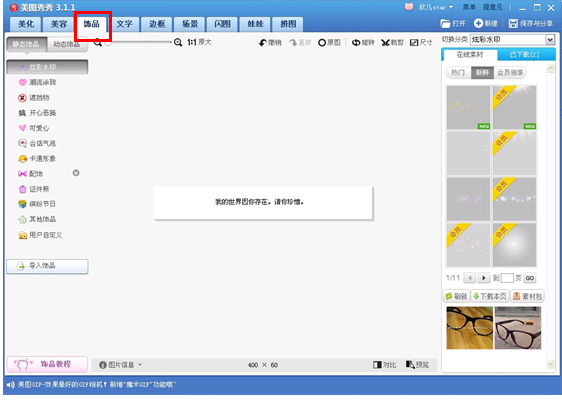The width and height of the screenshot is (562, 400).
Task: Open the 尺寸 size tool
Action: pos(421,43)
